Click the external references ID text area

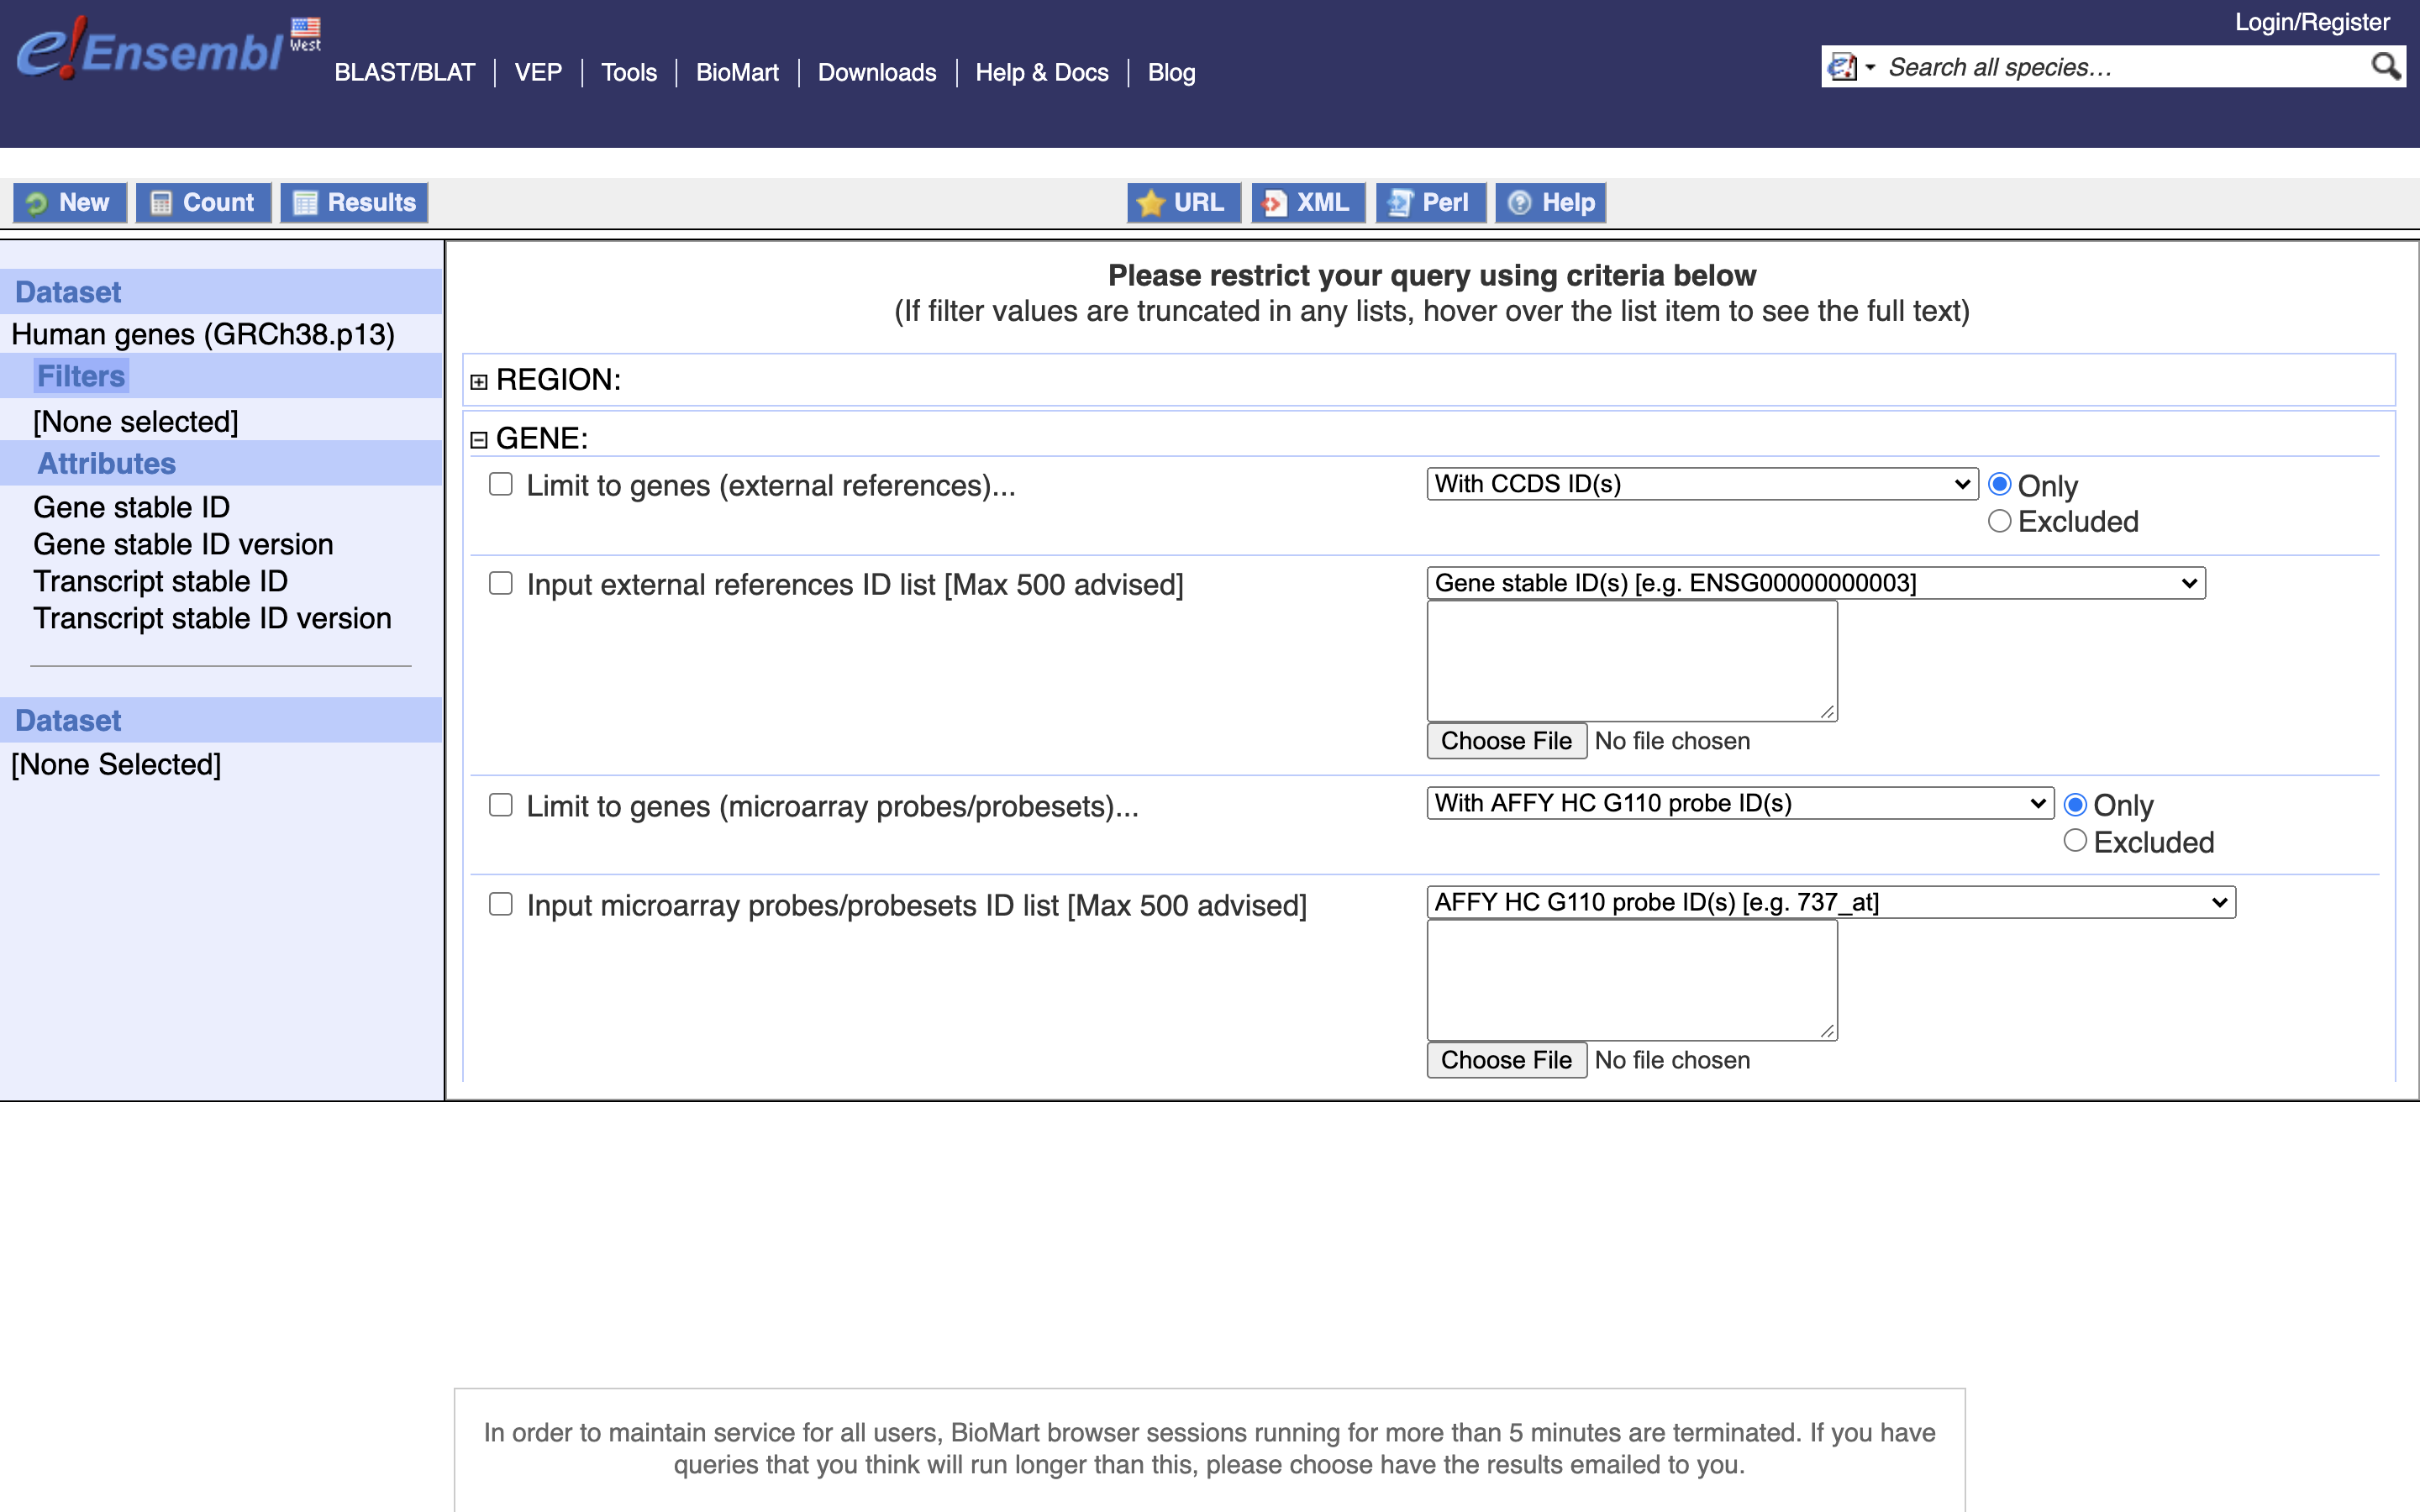1632,661
